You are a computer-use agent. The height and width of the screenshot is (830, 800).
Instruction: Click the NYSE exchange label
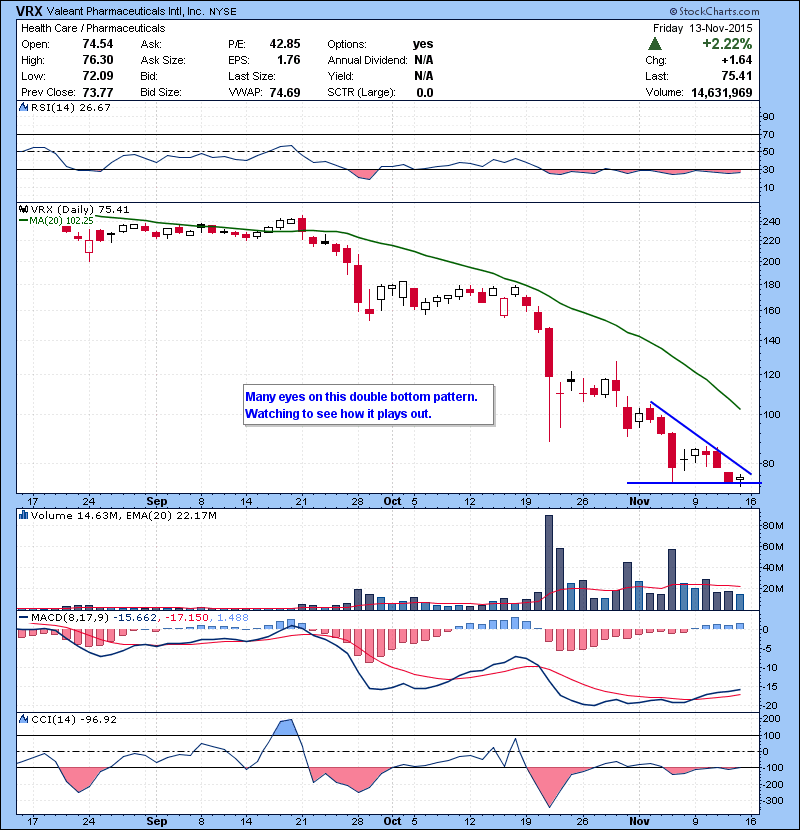[223, 12]
